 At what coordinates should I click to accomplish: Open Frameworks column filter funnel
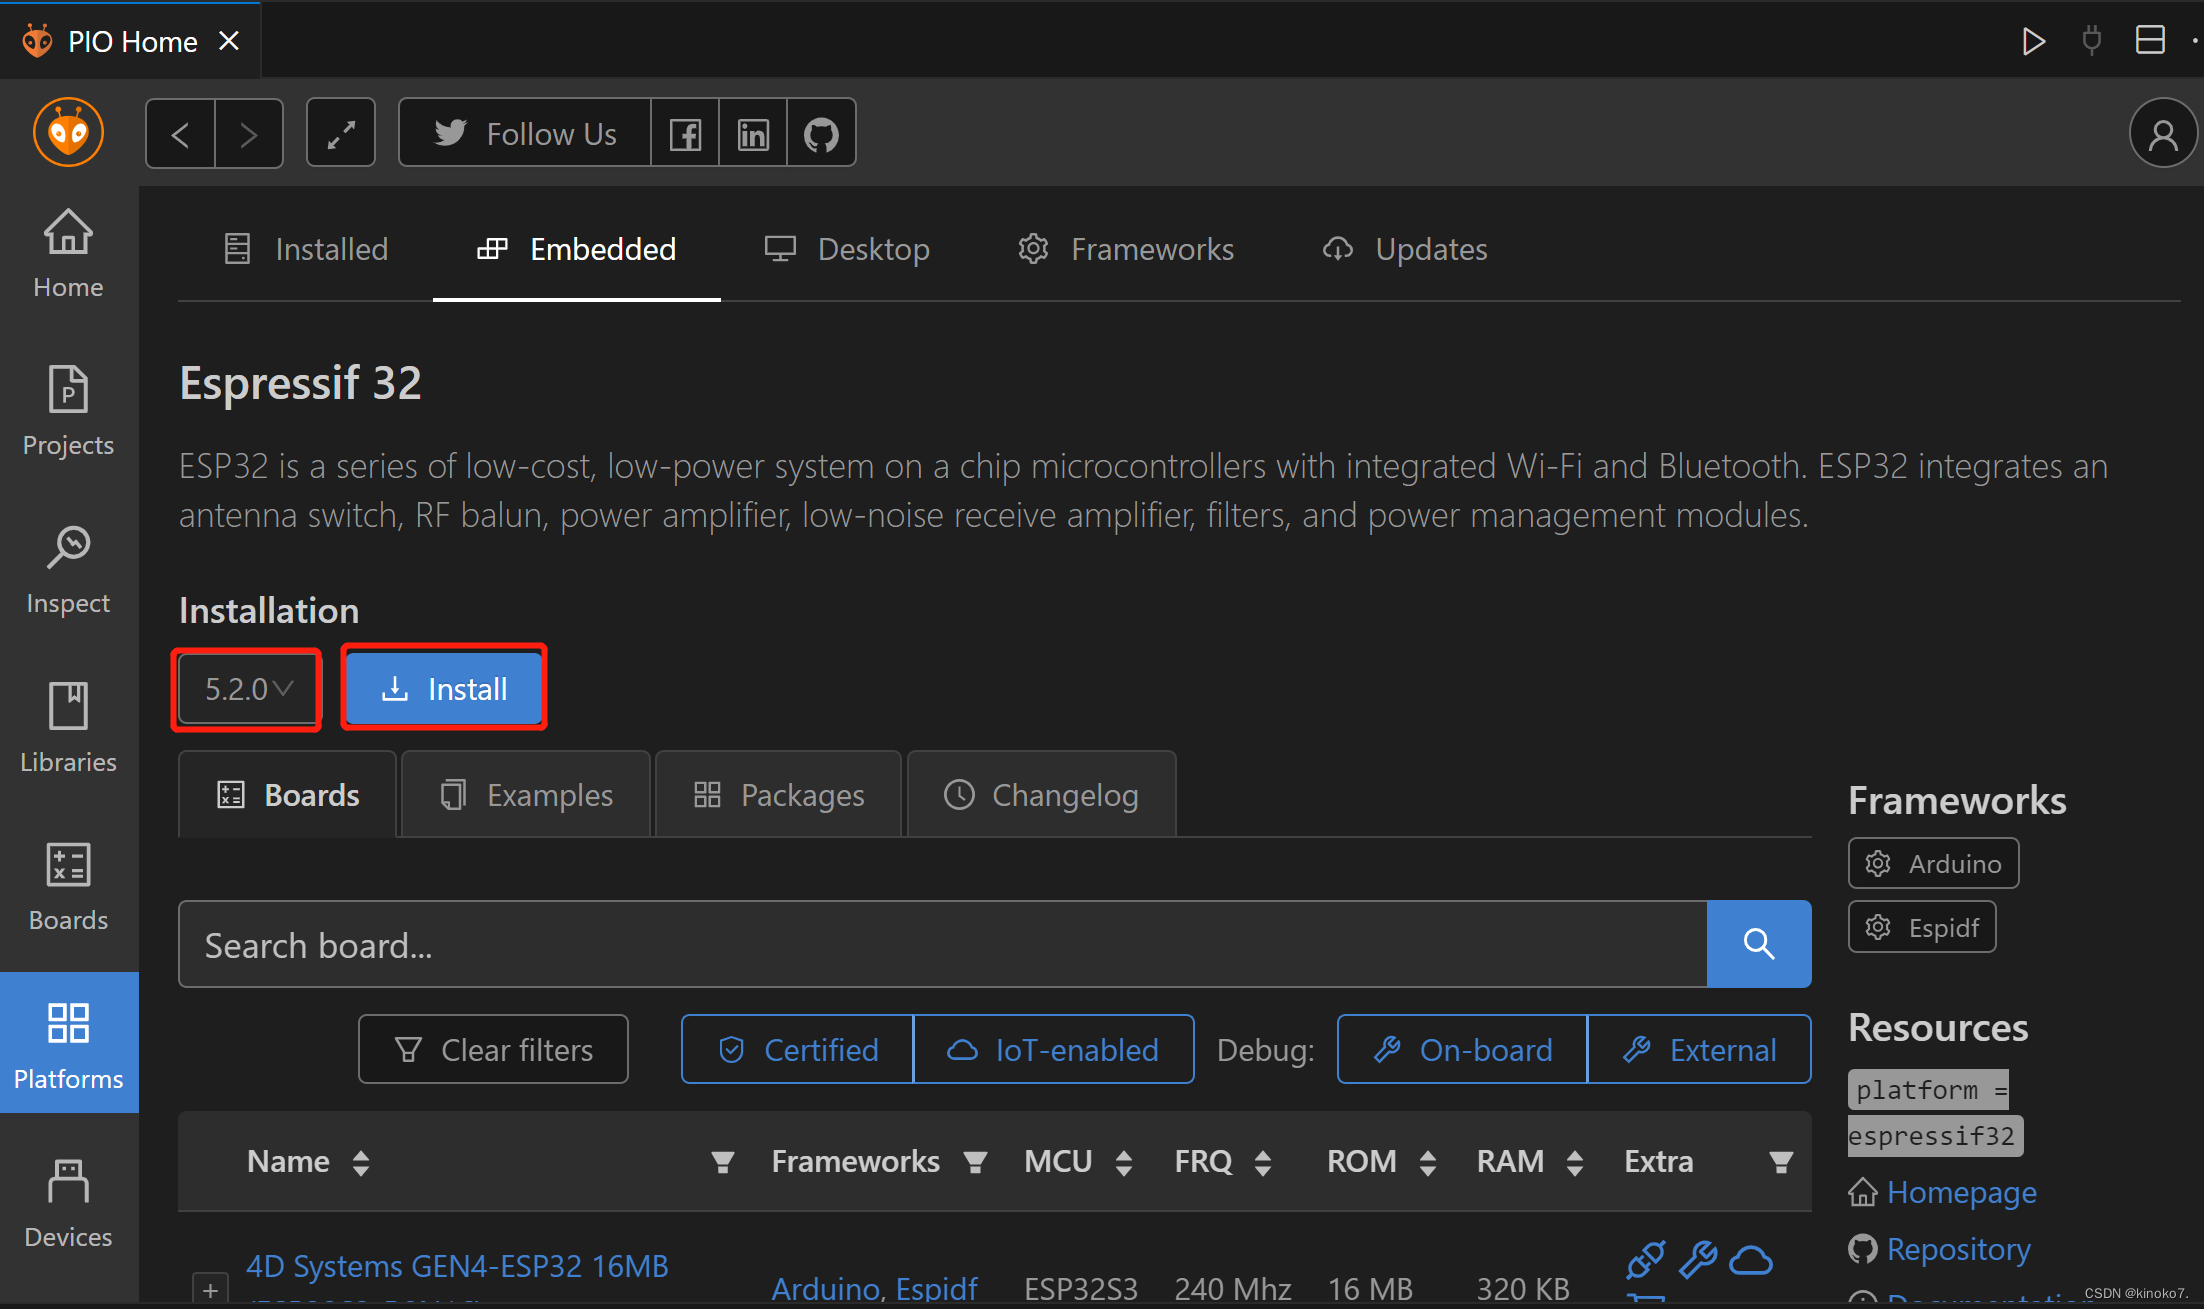click(975, 1162)
